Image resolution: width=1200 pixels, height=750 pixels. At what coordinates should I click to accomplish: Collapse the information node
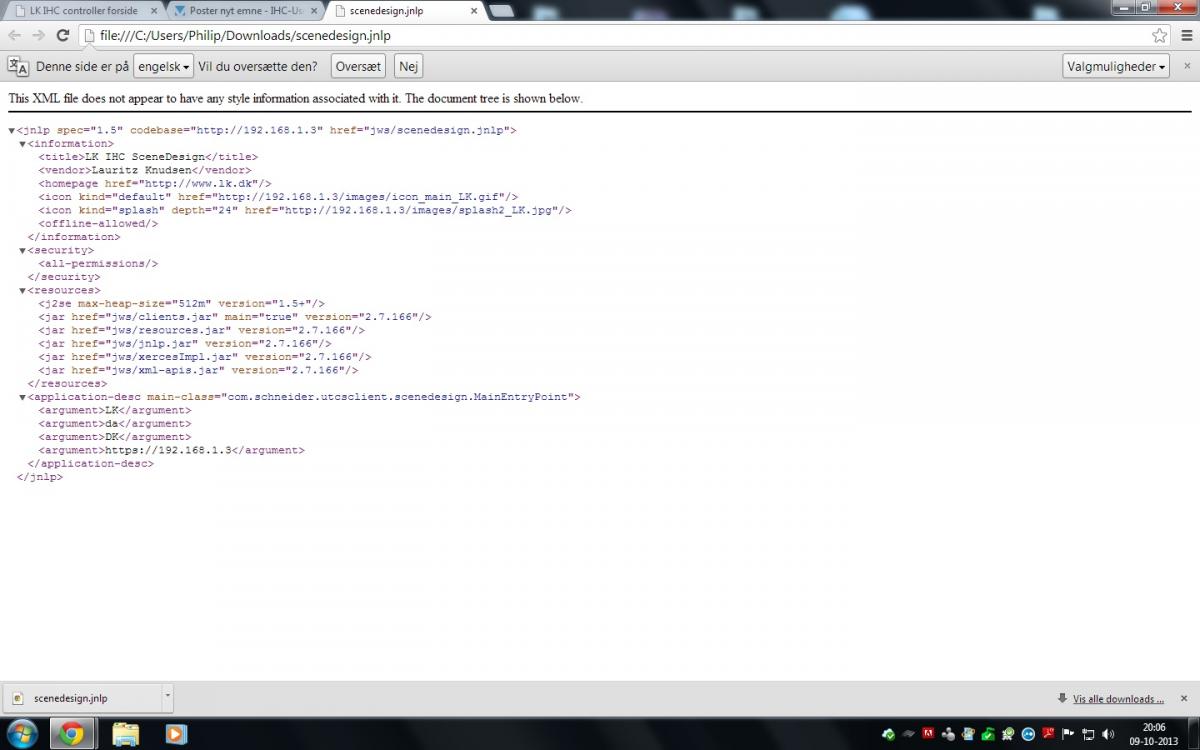[22, 144]
